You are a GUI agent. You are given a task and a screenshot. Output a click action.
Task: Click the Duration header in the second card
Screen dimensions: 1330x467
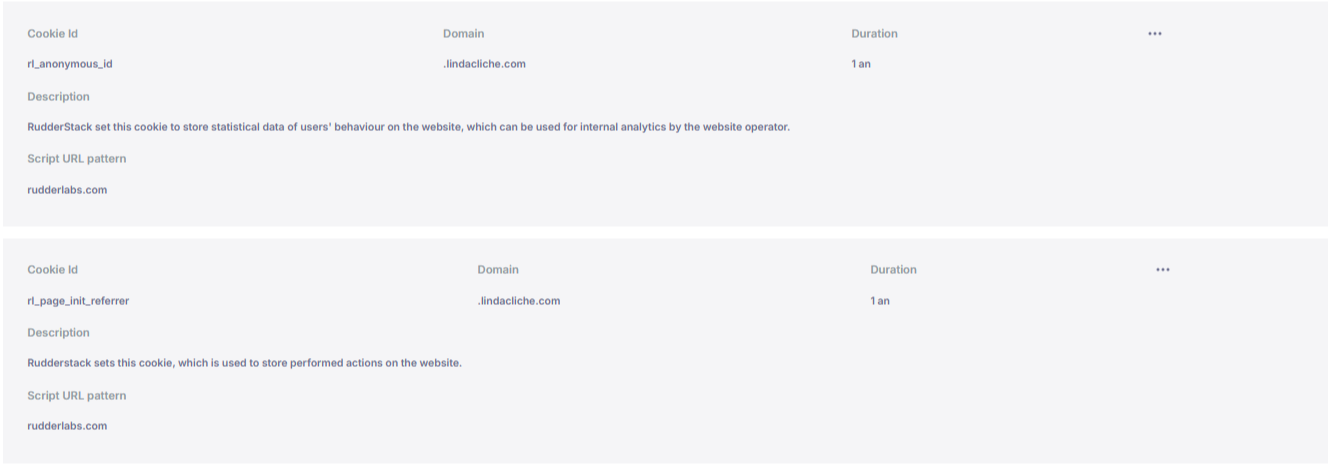(893, 270)
